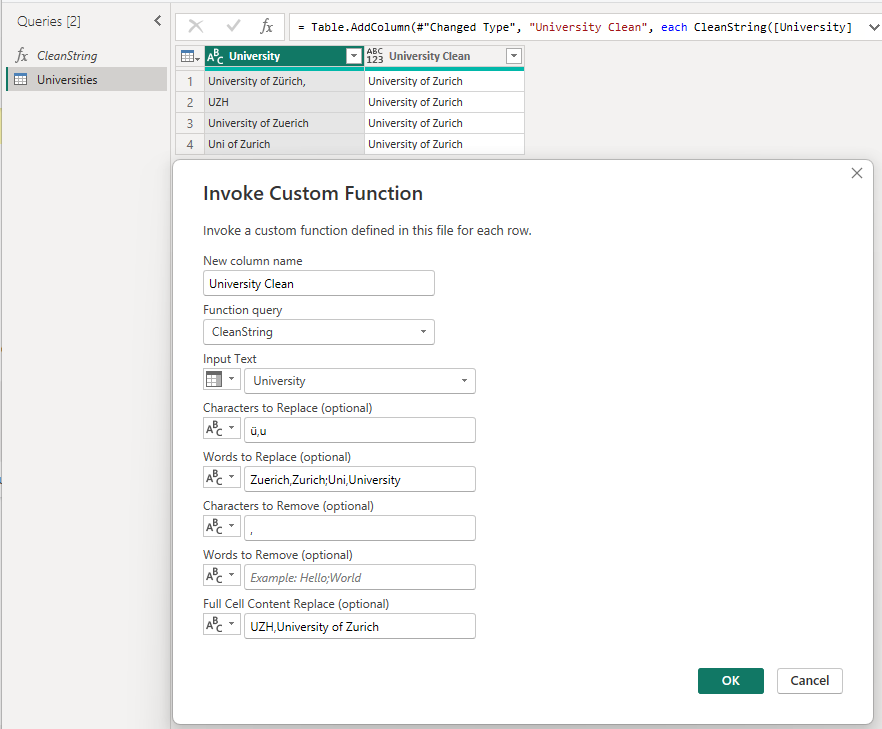The image size is (882, 729).
Task: Open University column filter dropdown
Action: (x=352, y=57)
